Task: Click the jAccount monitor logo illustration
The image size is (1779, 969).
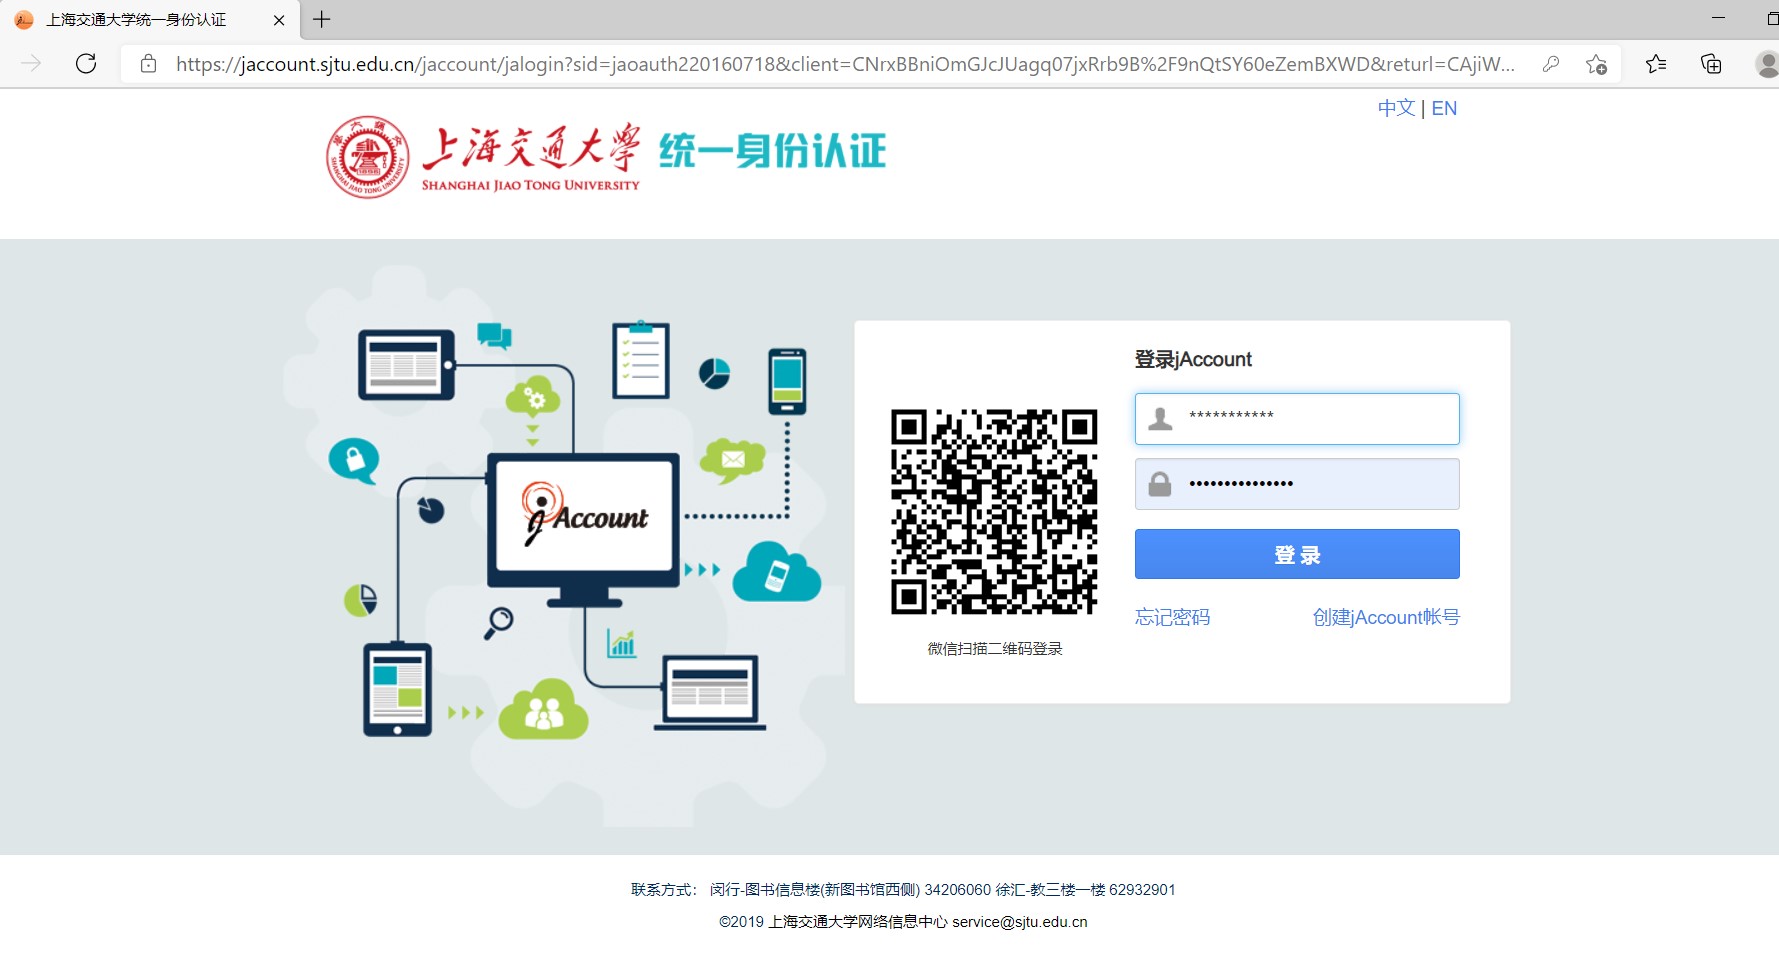Action: click(x=584, y=530)
